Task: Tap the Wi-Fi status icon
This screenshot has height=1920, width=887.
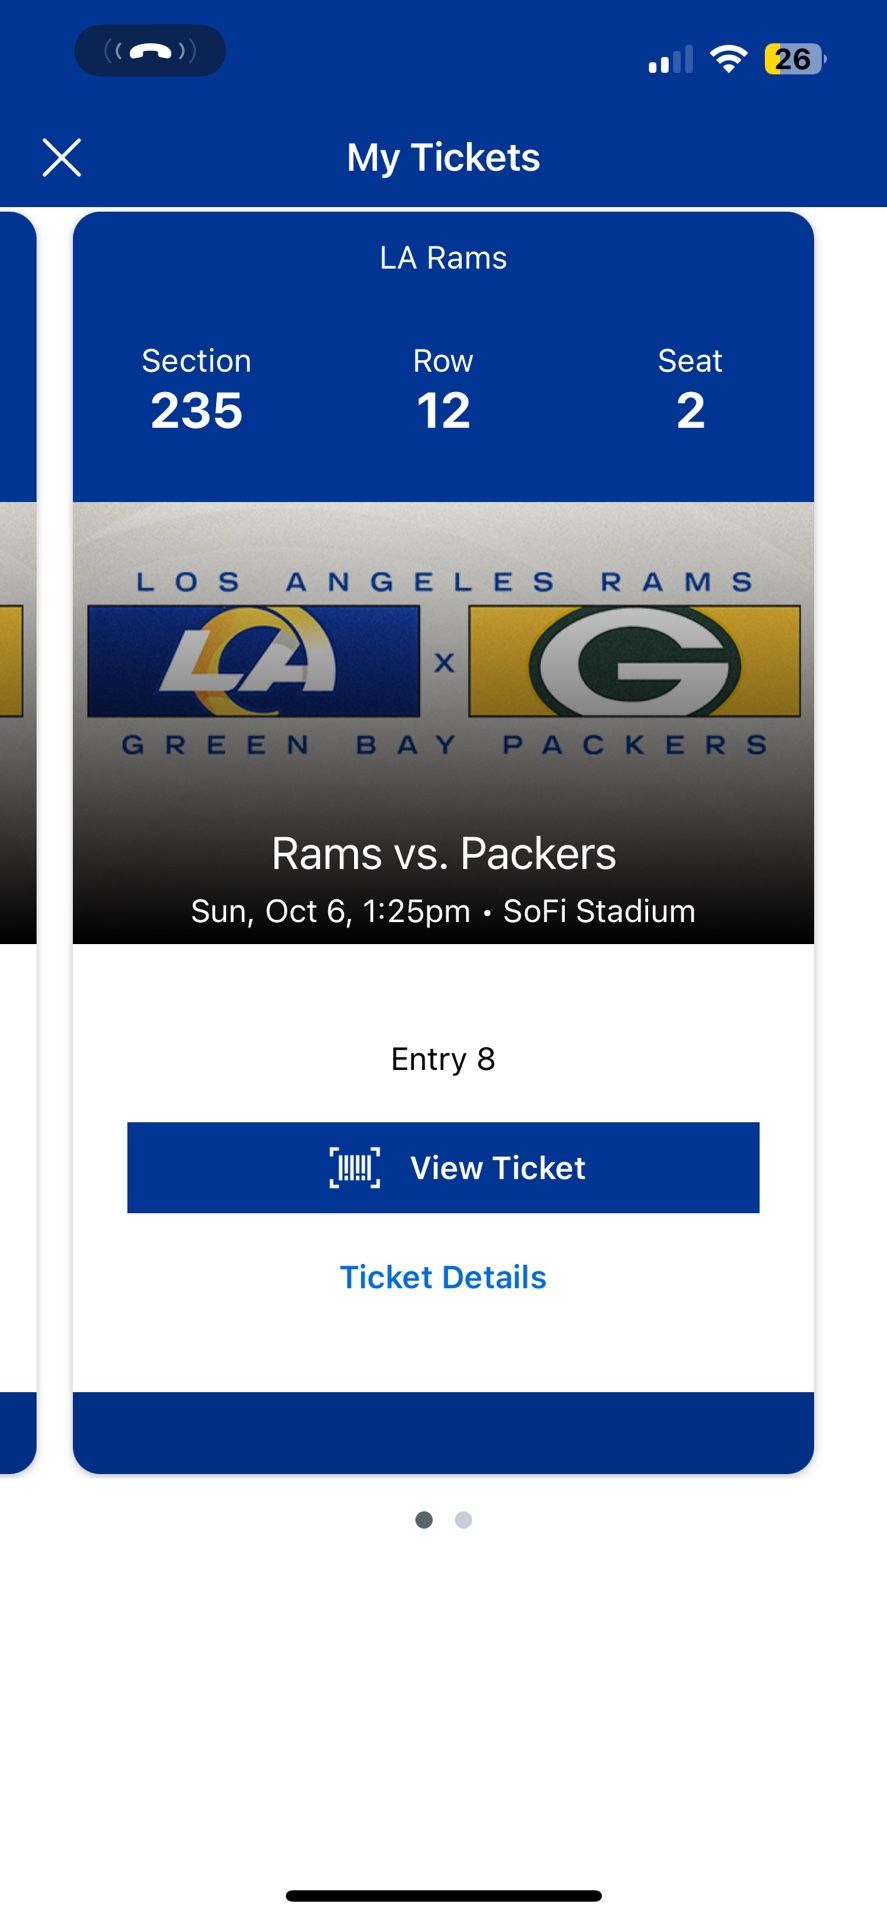Action: pos(728,59)
